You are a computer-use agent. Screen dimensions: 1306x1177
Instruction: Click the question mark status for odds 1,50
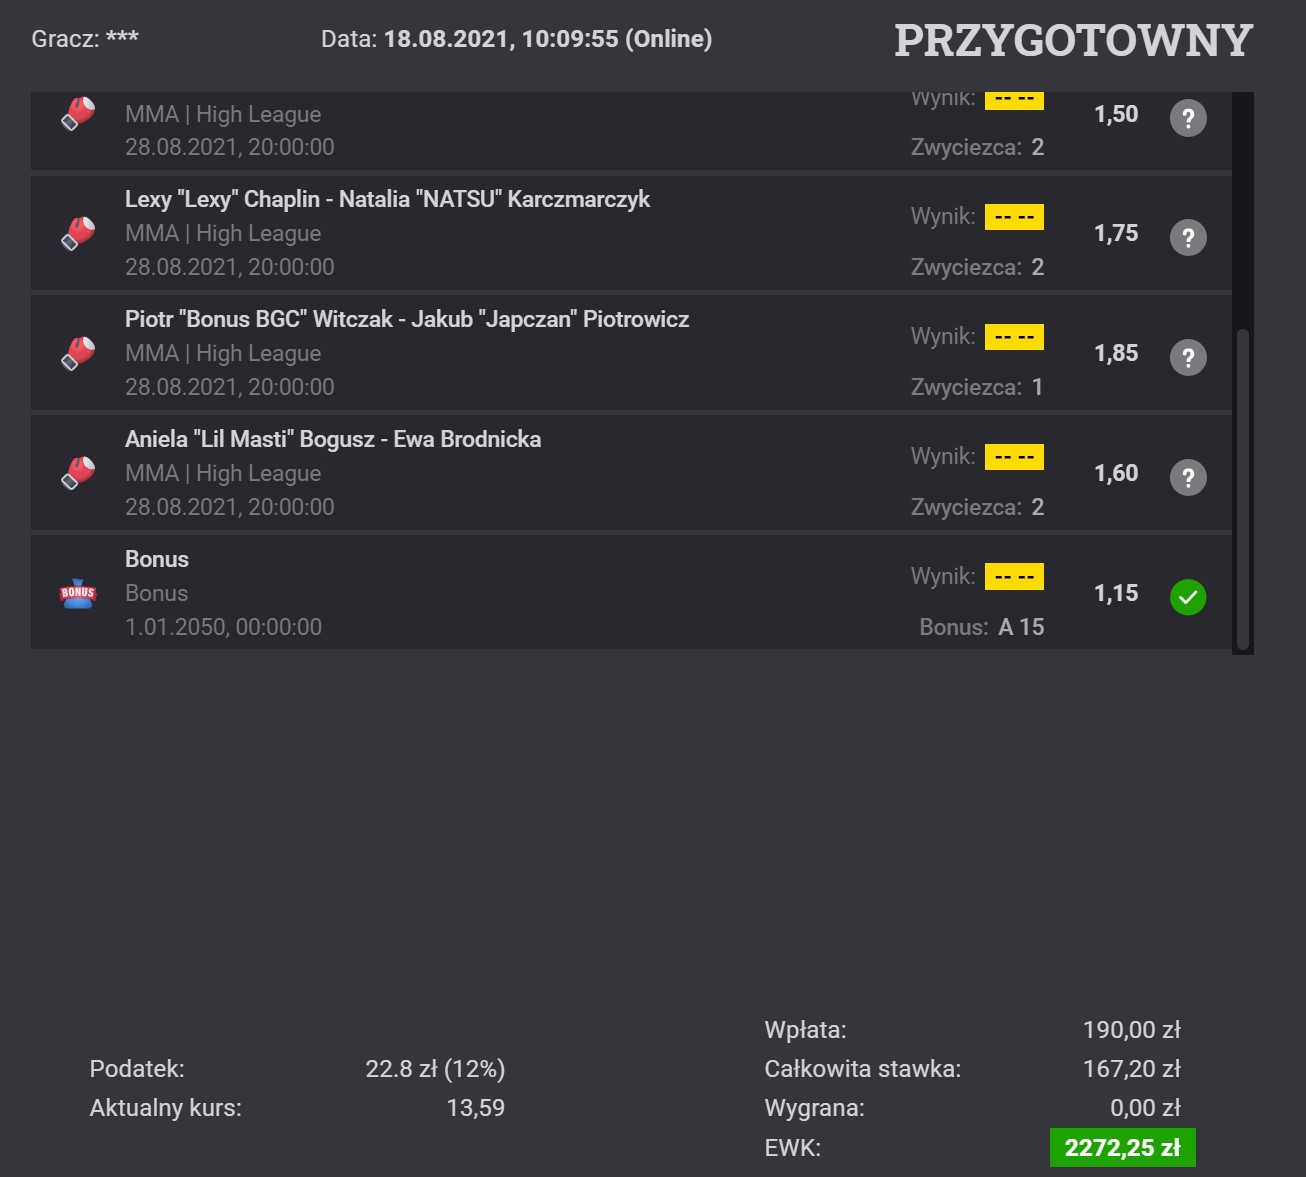point(1188,118)
